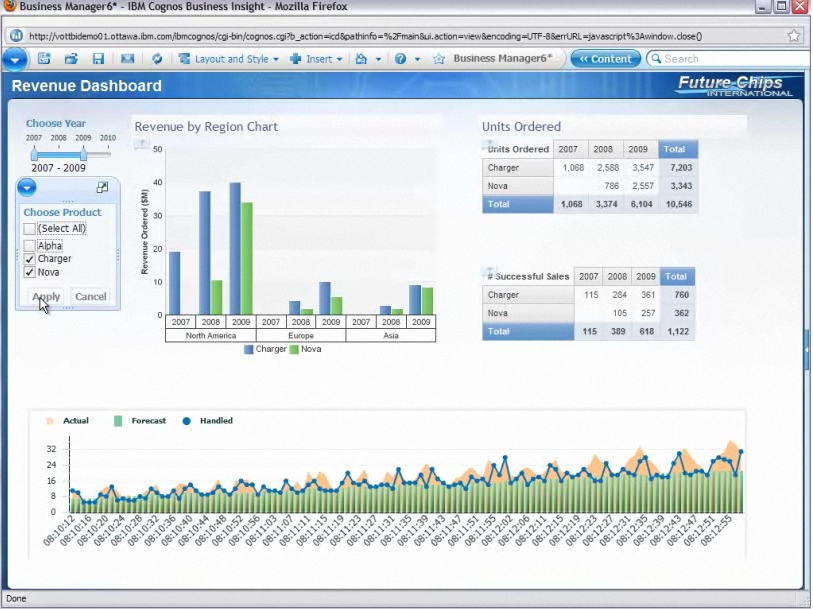Maximize the Choose Product widget using its icon

(102, 188)
